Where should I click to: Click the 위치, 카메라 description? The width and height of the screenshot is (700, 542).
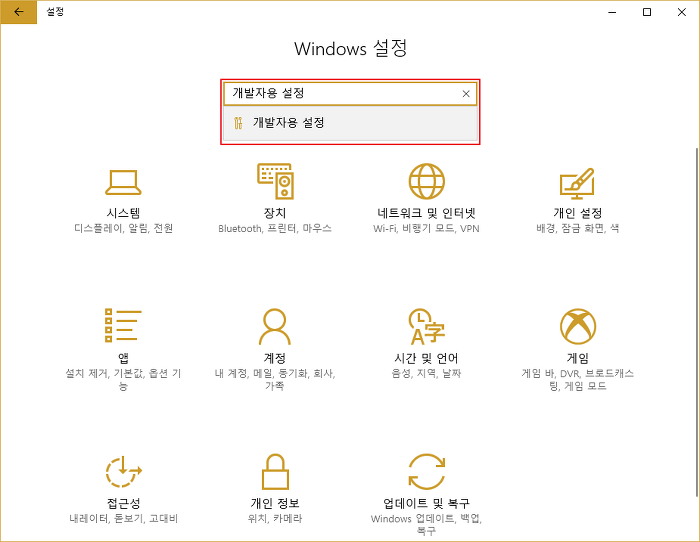coord(275,518)
